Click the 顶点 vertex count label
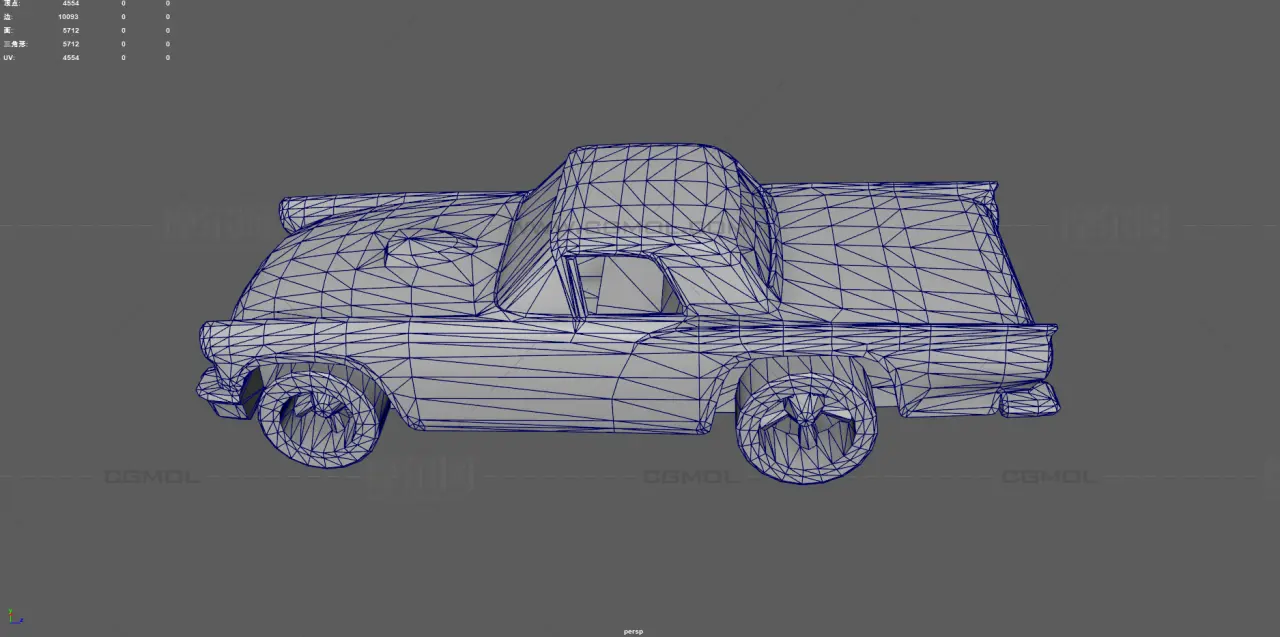The width and height of the screenshot is (1280, 637). [11, 4]
